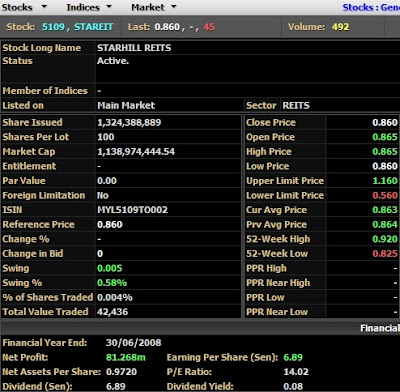Click Net Profit value 81.268m

(x=126, y=358)
